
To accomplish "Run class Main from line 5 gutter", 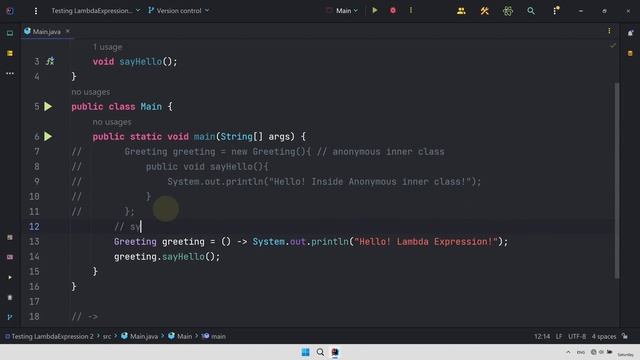I will click(48, 107).
